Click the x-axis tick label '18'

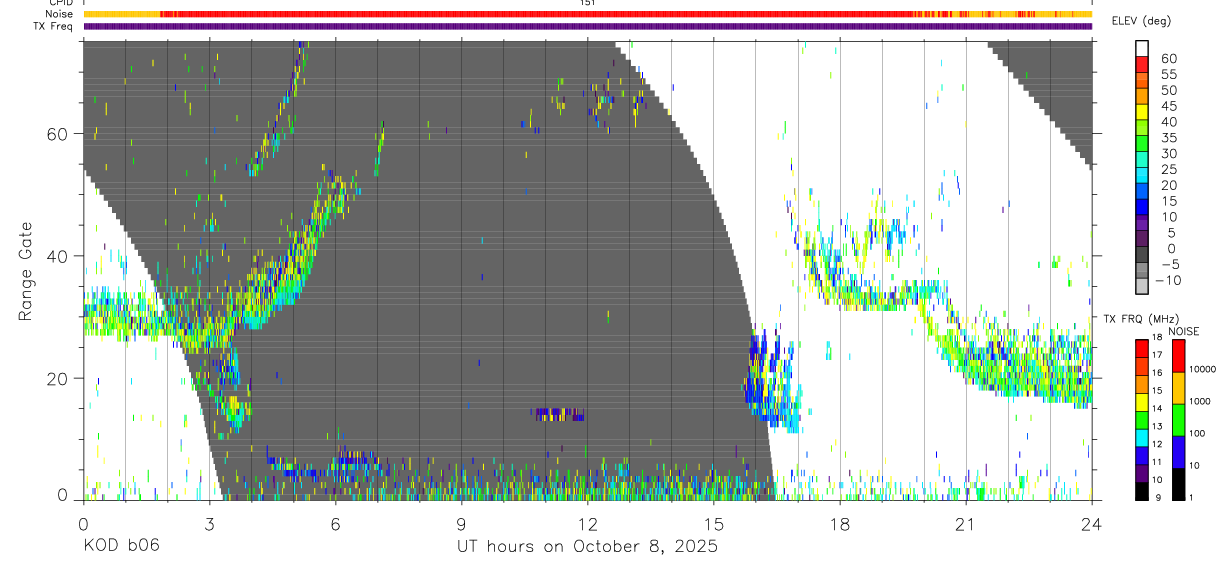pyautogui.click(x=839, y=524)
